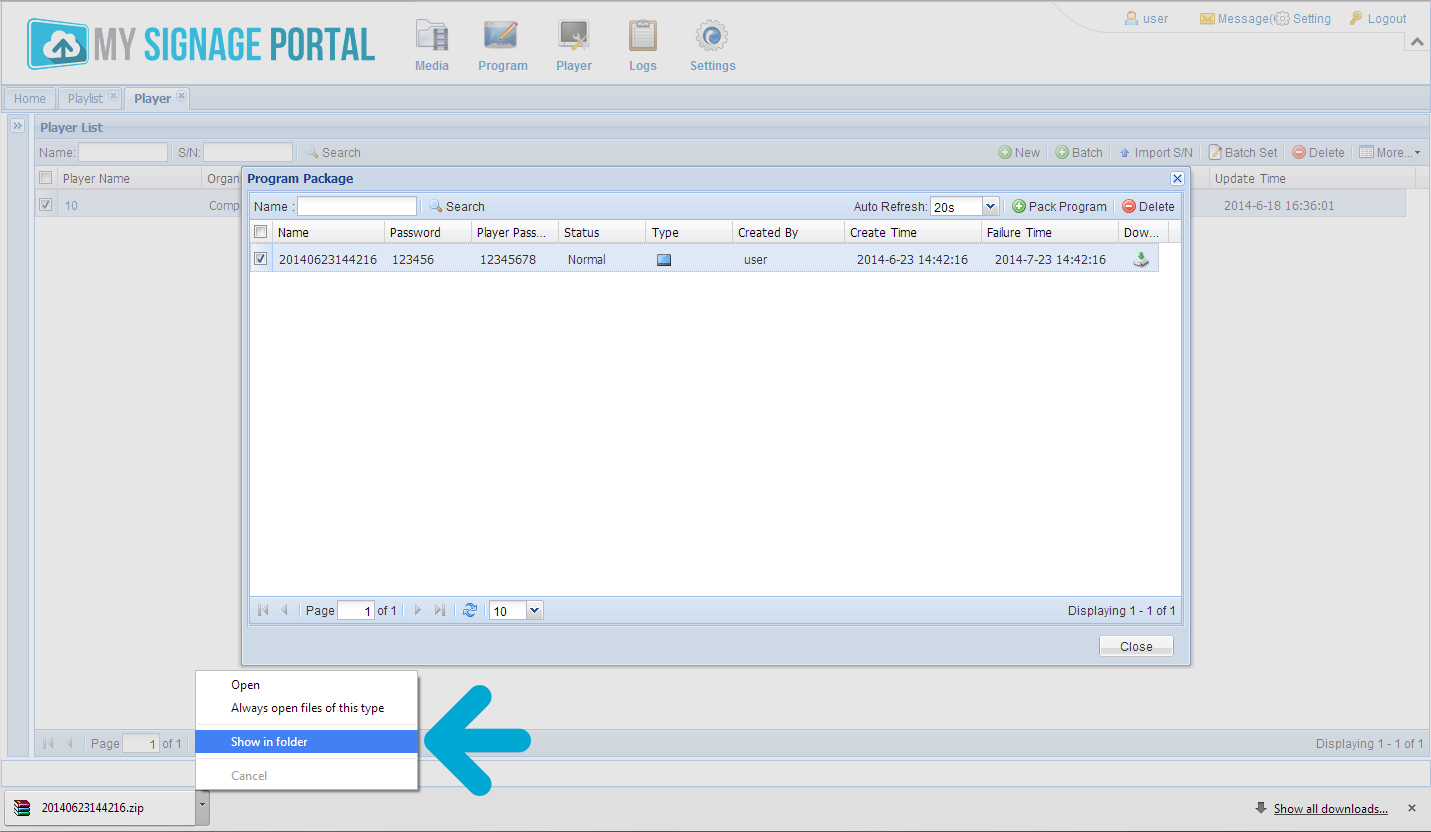Click Search in Program Package toolbar
1431x832 pixels.
pos(457,206)
